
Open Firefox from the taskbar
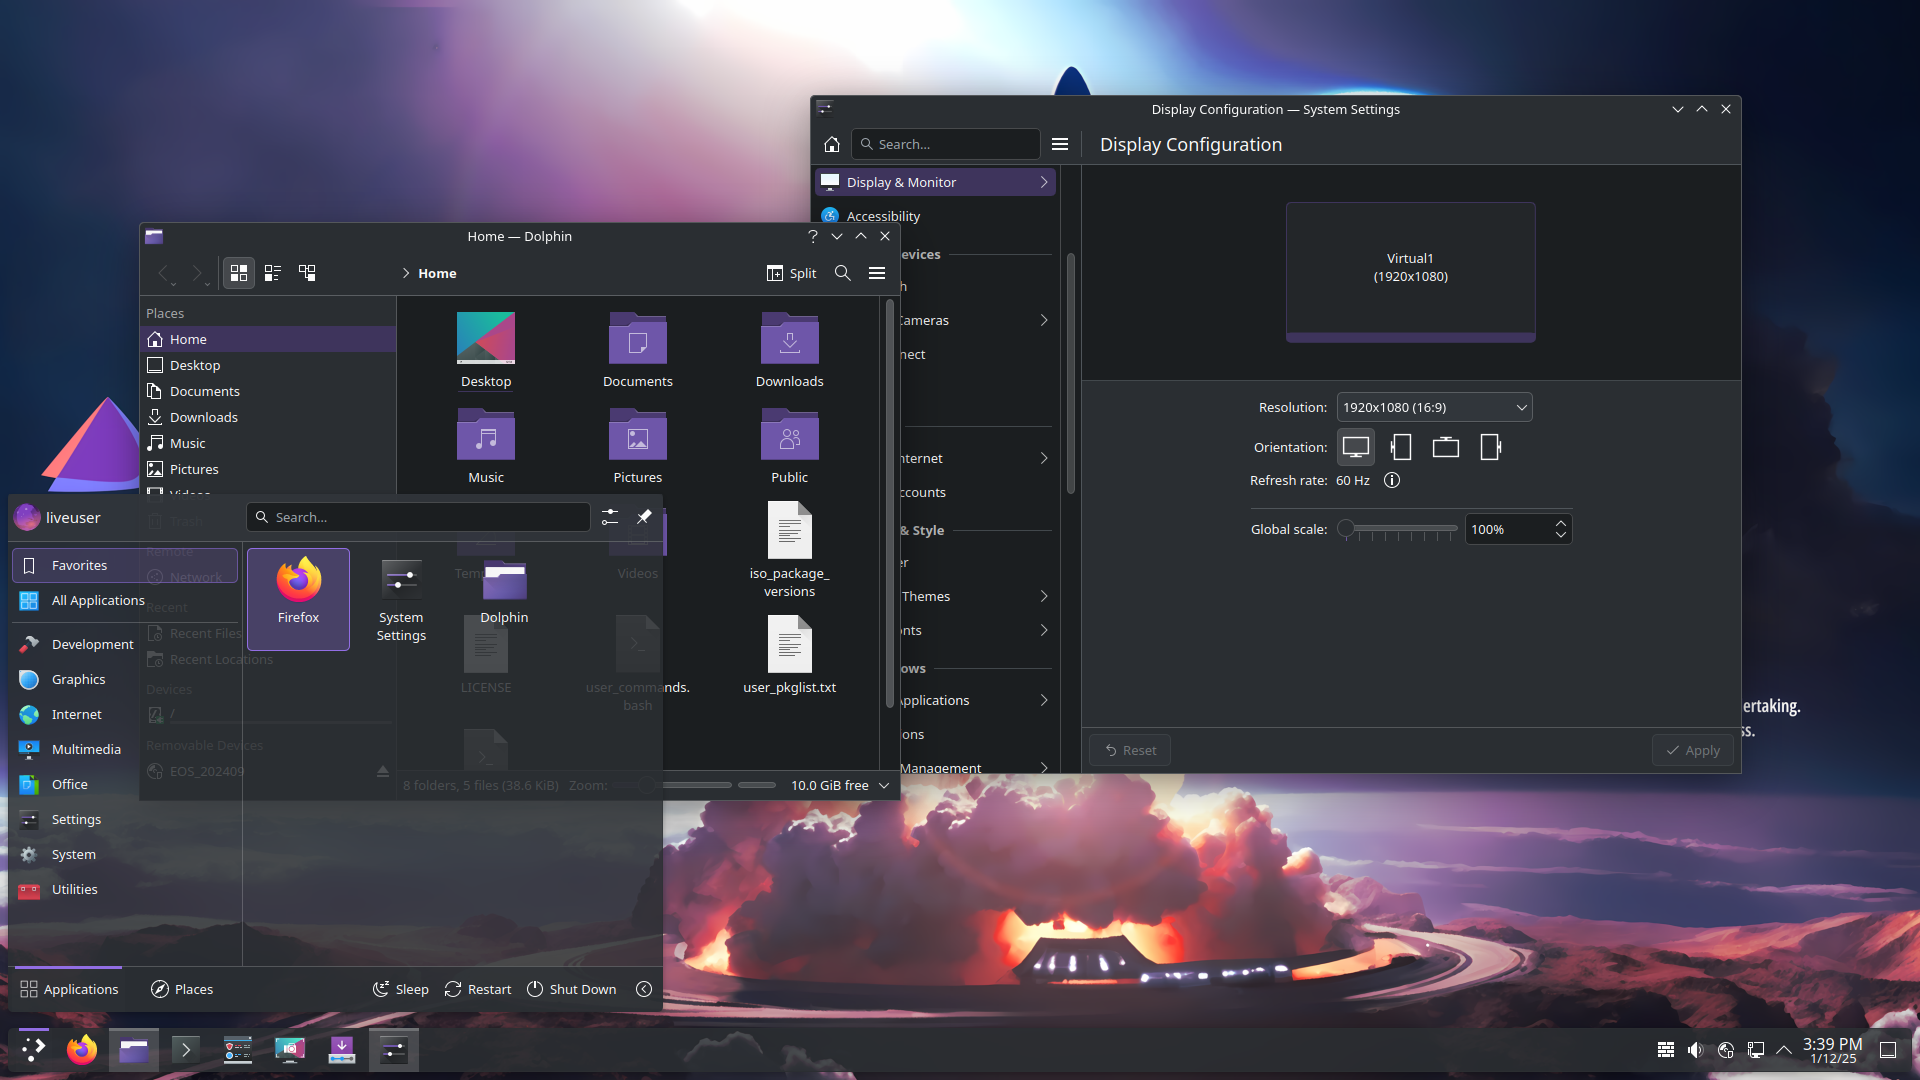tap(82, 1049)
